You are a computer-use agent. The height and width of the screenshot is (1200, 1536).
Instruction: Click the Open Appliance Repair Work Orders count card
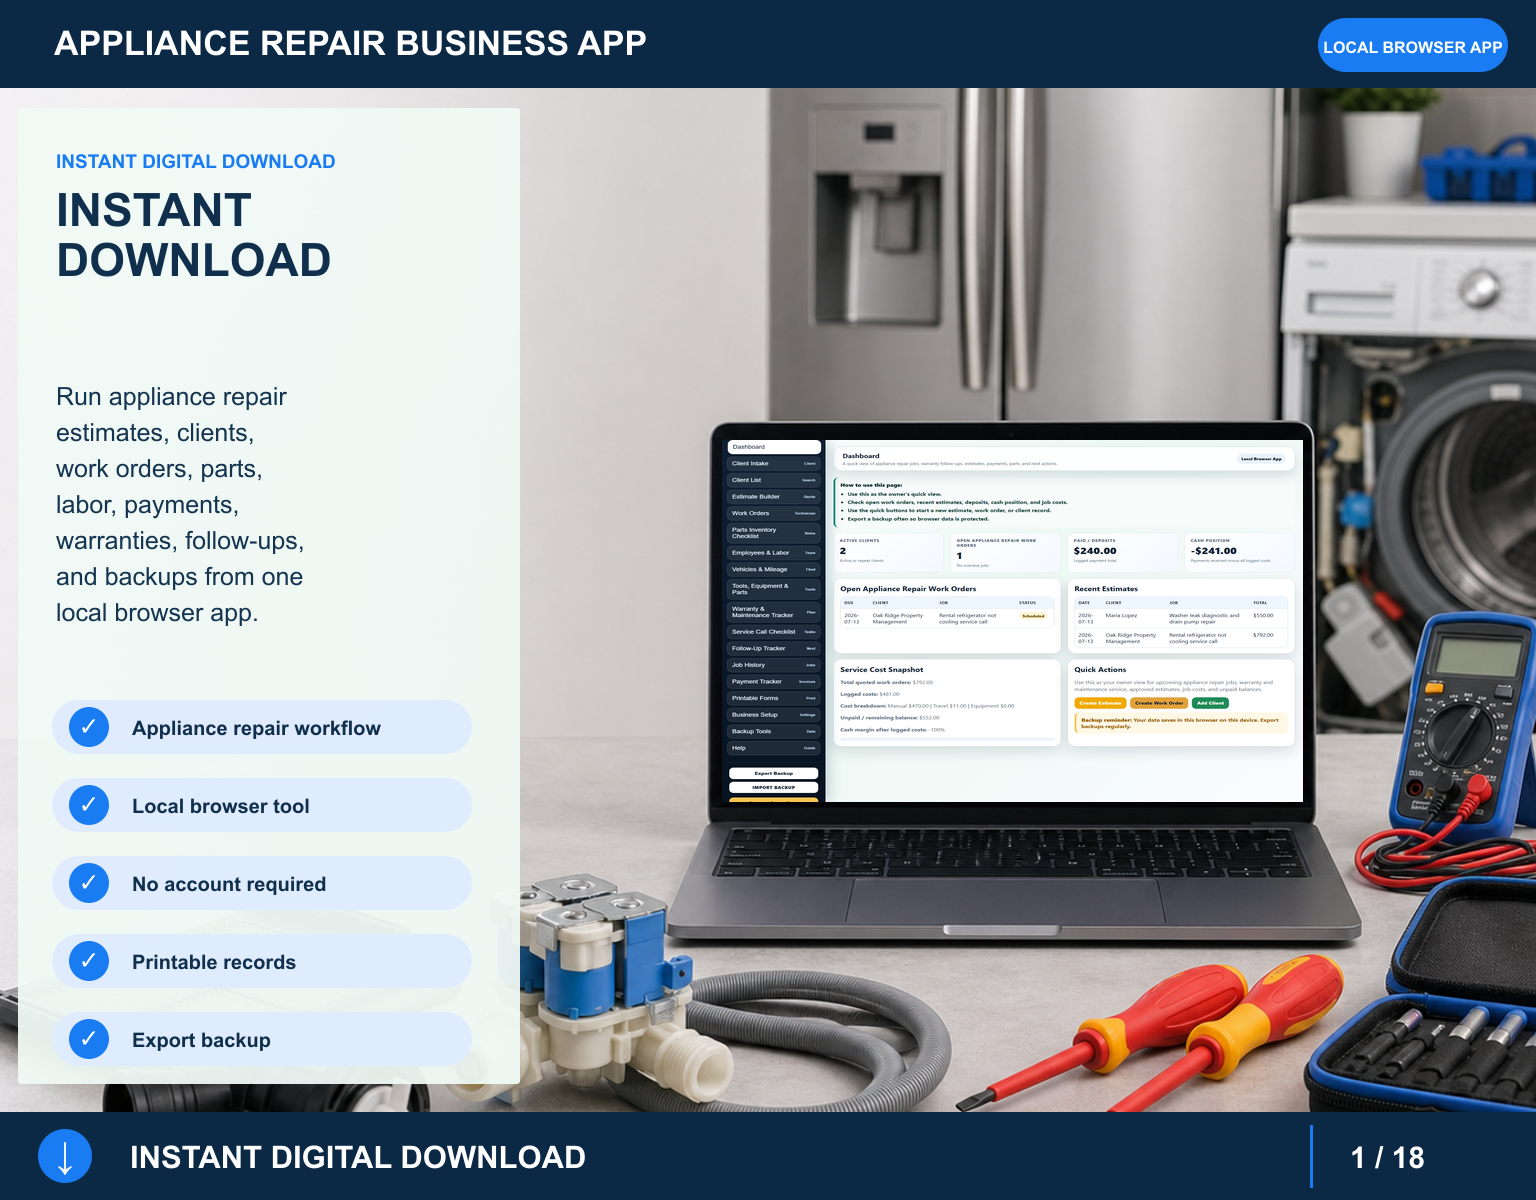pos(1007,551)
